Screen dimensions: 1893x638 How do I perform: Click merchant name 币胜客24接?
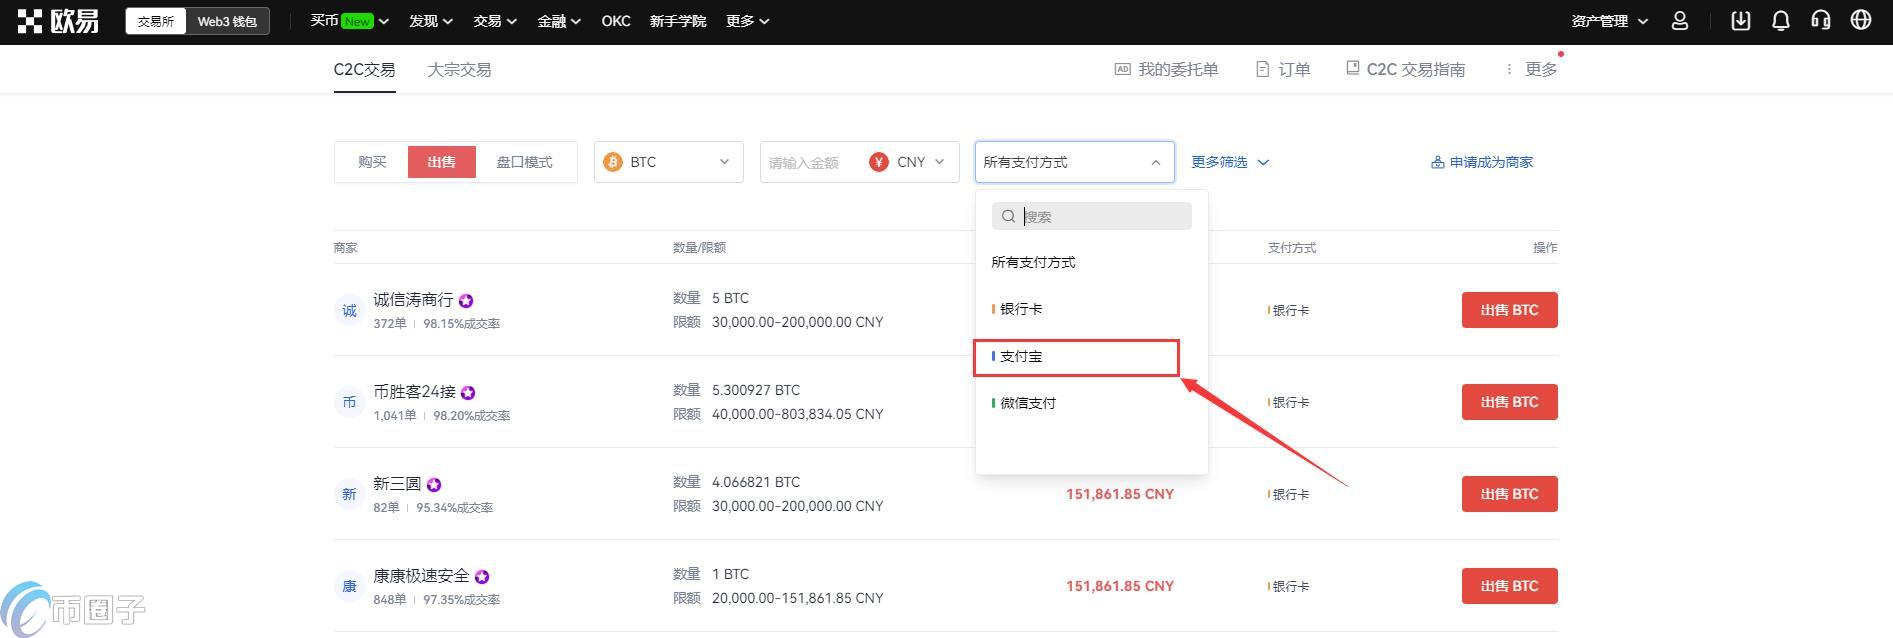(x=414, y=392)
